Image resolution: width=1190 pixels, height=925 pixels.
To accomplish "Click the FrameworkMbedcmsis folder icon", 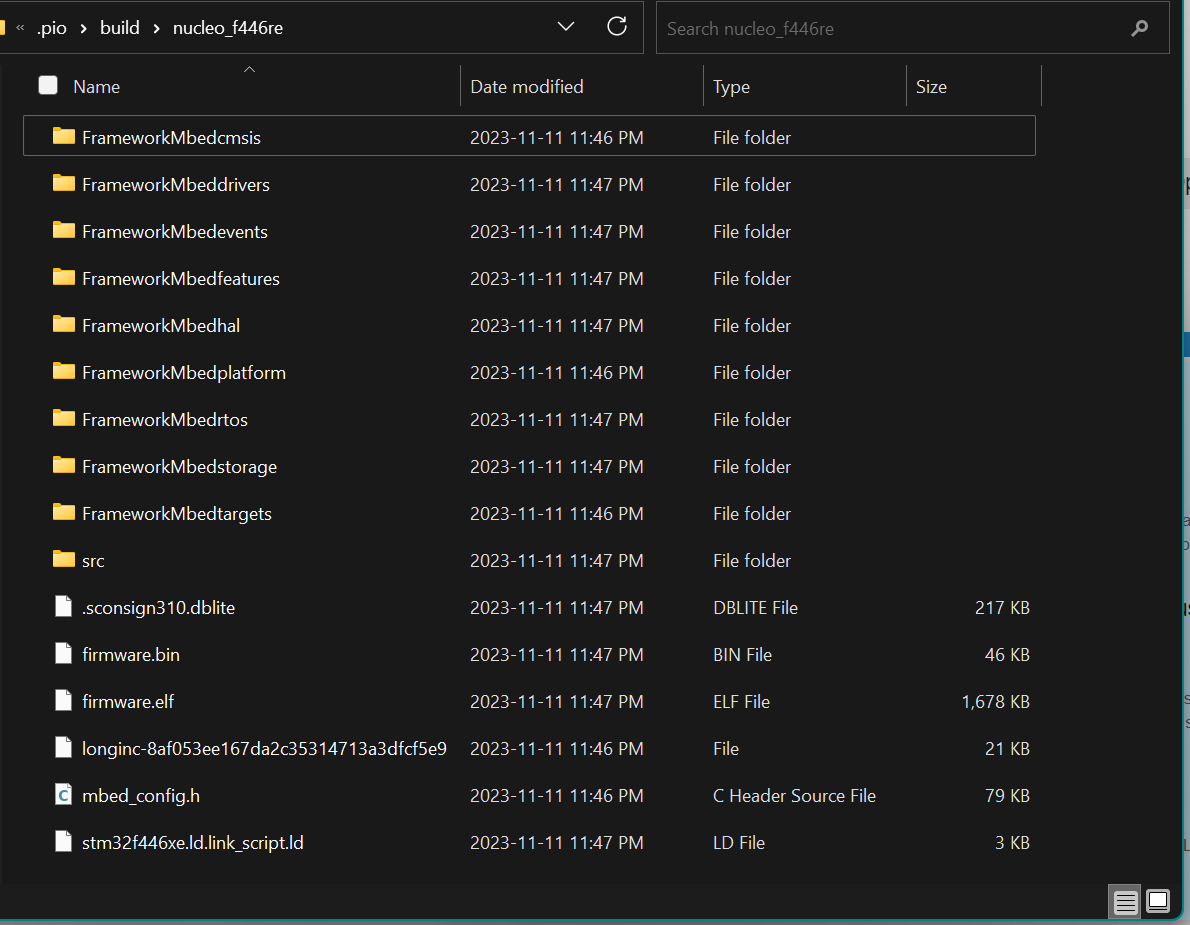I will (x=64, y=137).
